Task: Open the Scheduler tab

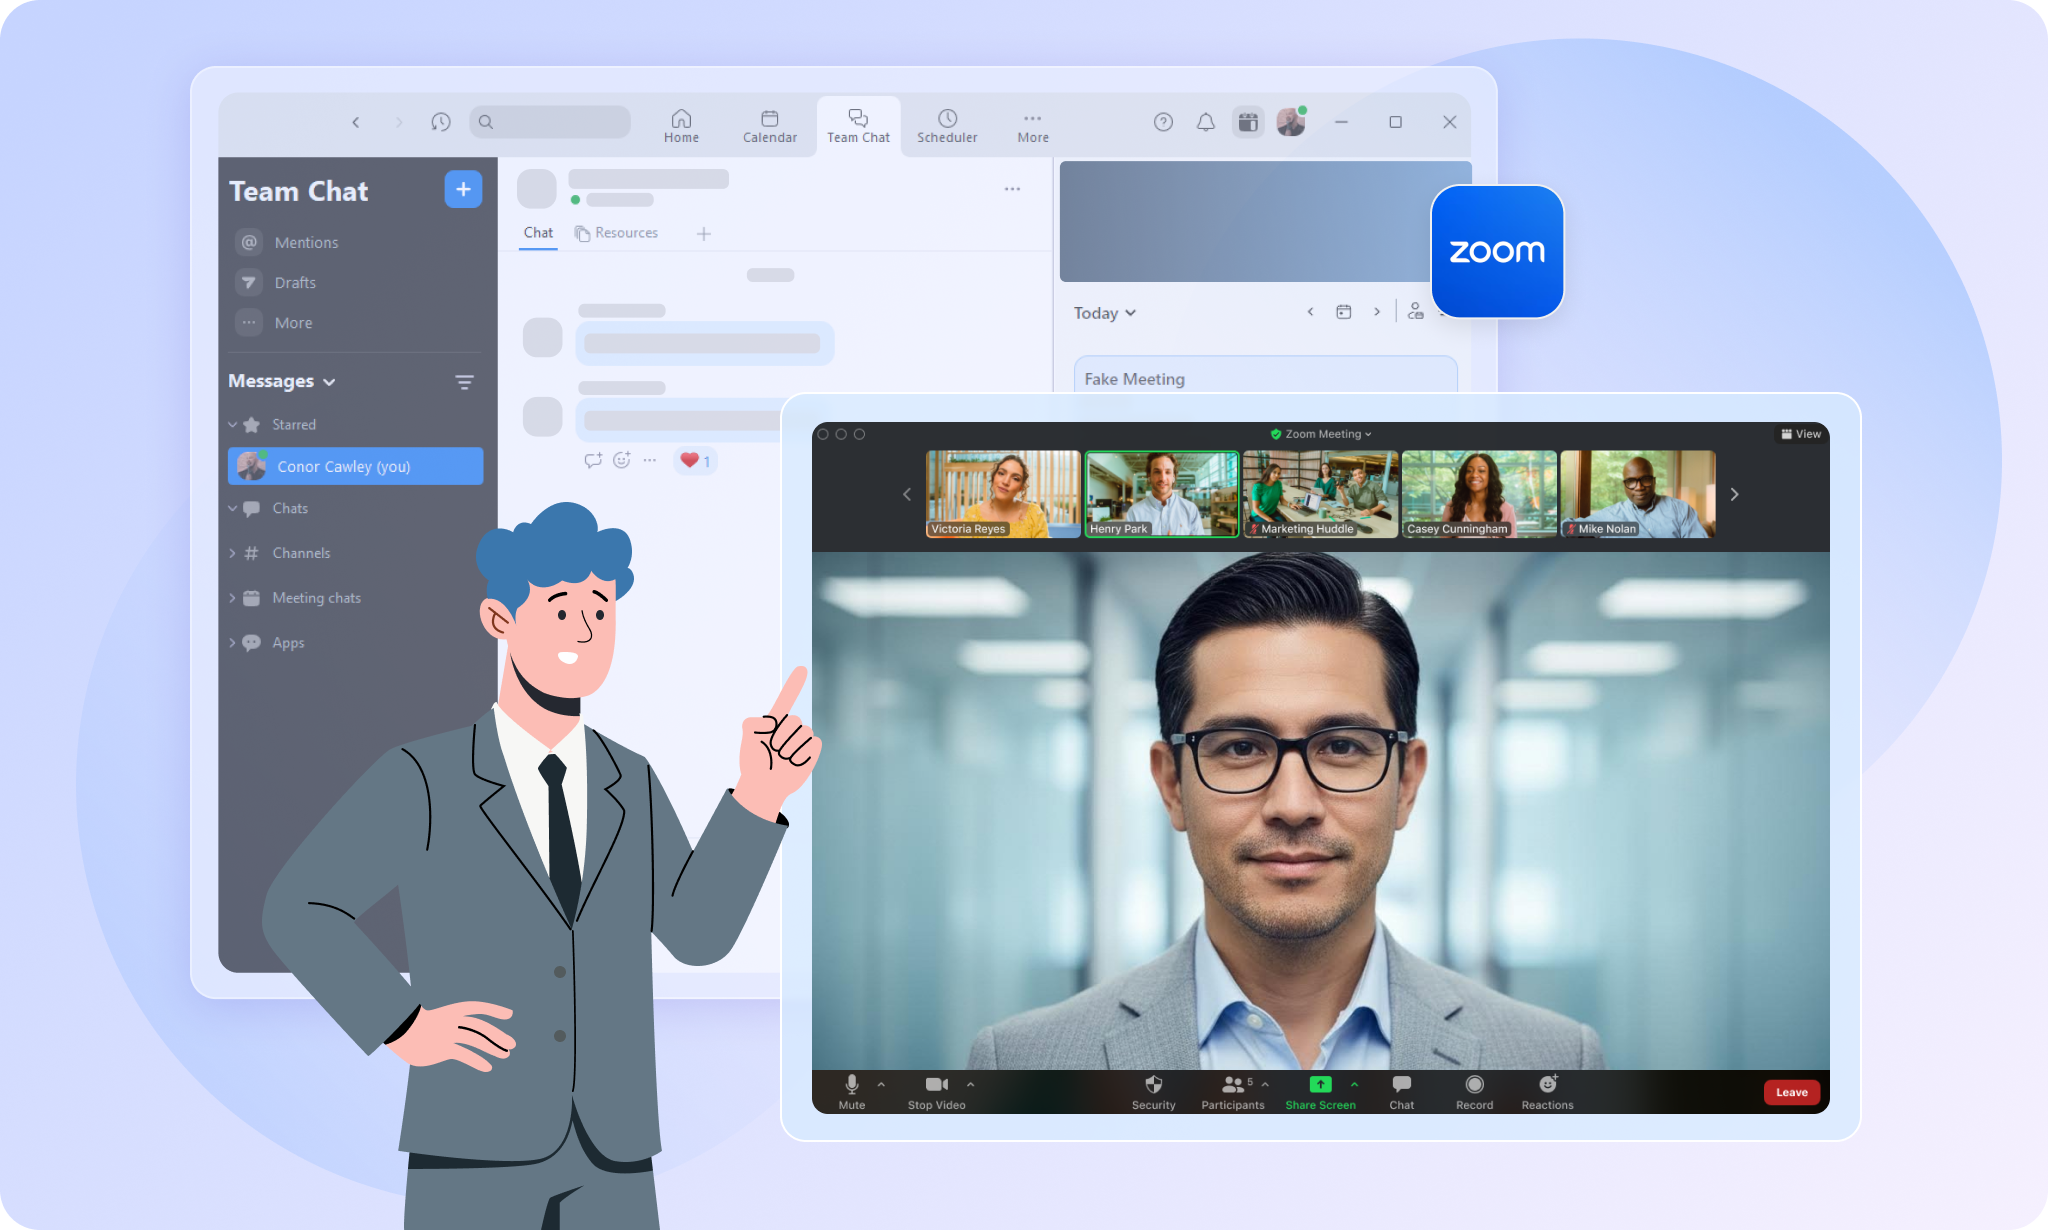Action: click(947, 126)
